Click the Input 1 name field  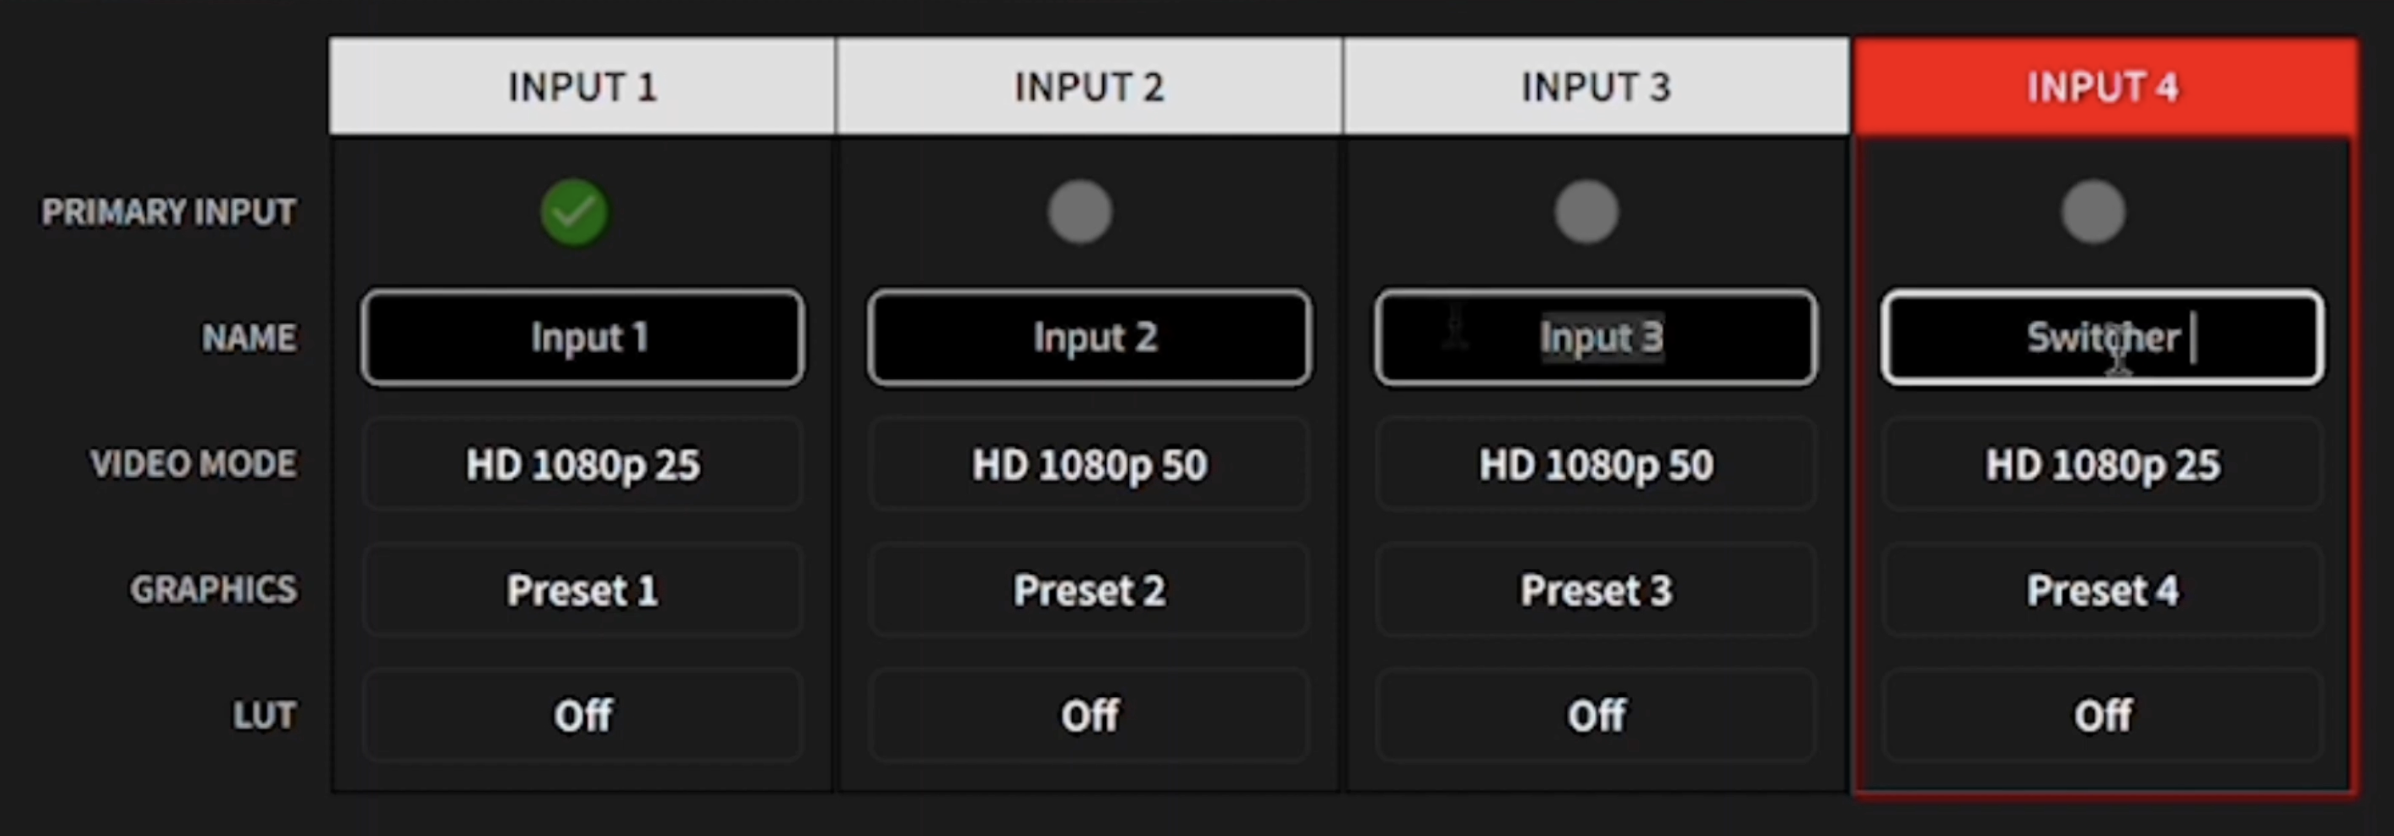[x=583, y=338]
